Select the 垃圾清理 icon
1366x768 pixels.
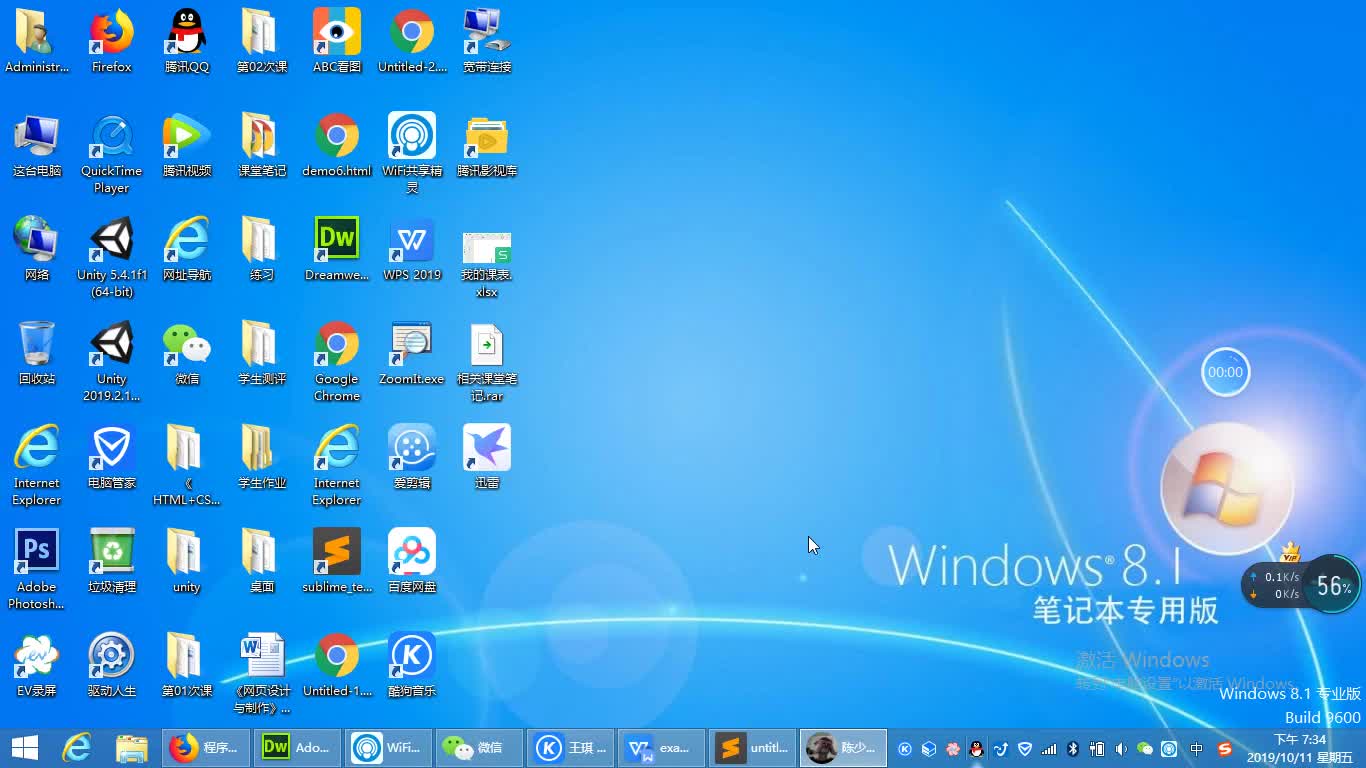(112, 561)
